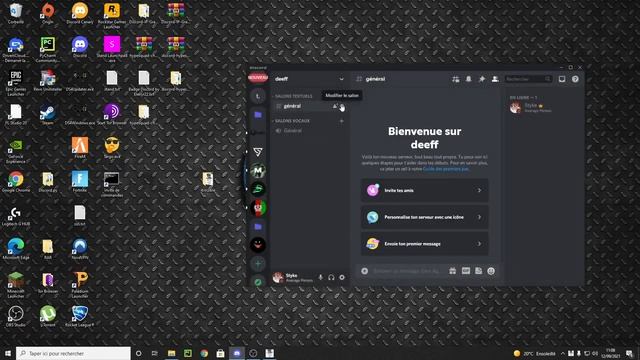Viewport: 640px width, 360px height.
Task: Open the GIF picker button
Action: click(466, 271)
